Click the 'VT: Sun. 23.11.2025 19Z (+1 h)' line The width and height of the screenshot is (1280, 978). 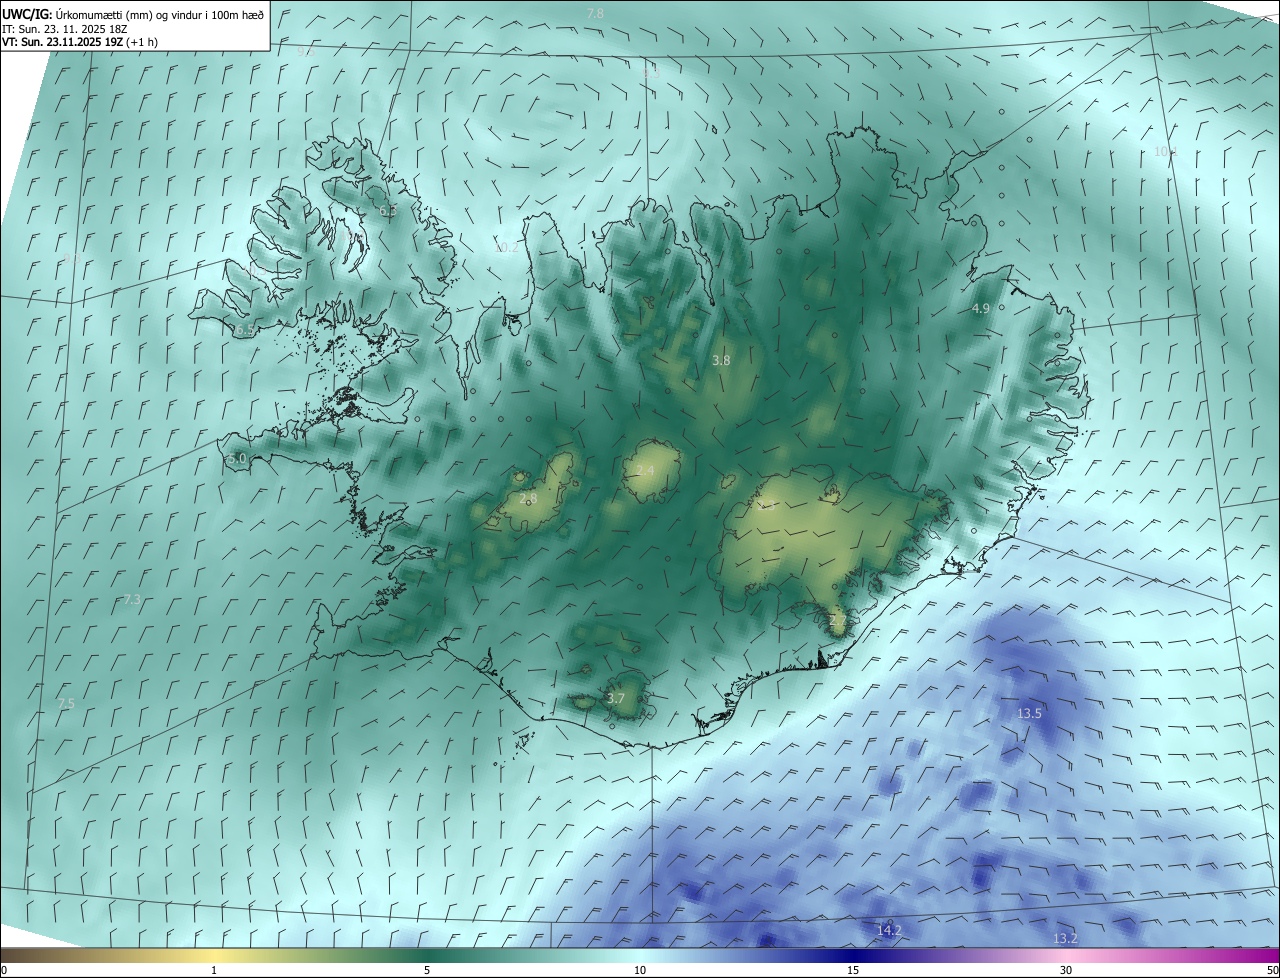(79, 42)
